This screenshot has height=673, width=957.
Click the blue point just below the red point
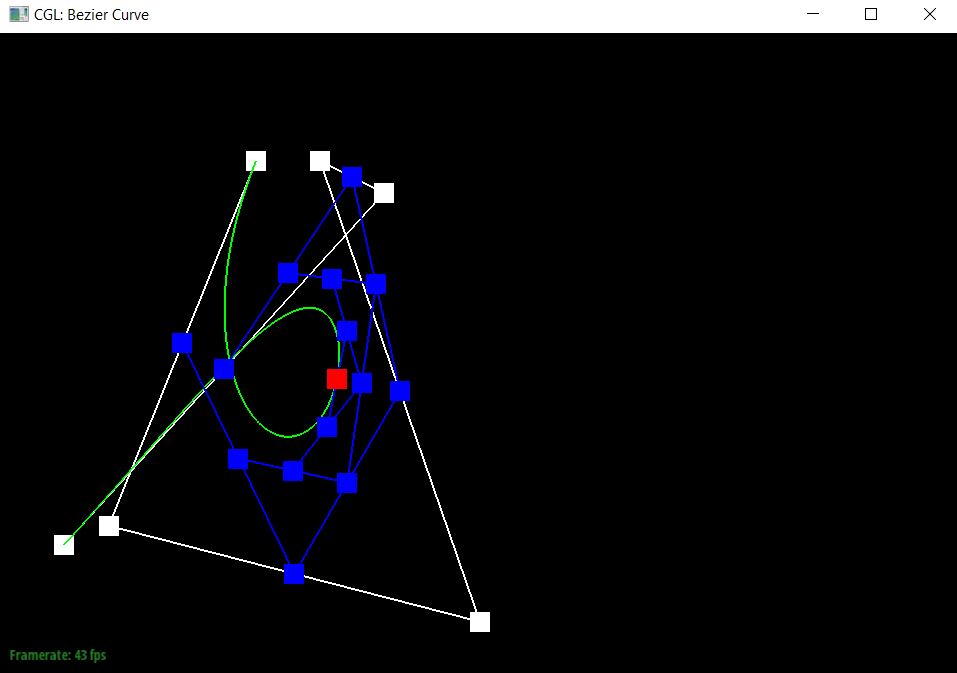tap(327, 427)
